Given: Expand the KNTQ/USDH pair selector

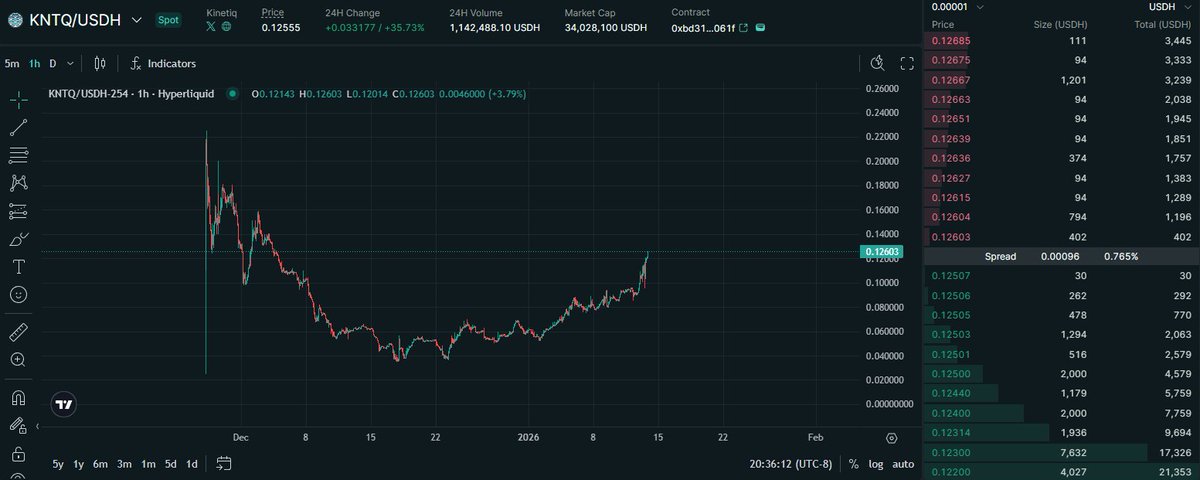Looking at the screenshot, I should pyautogui.click(x=136, y=19).
